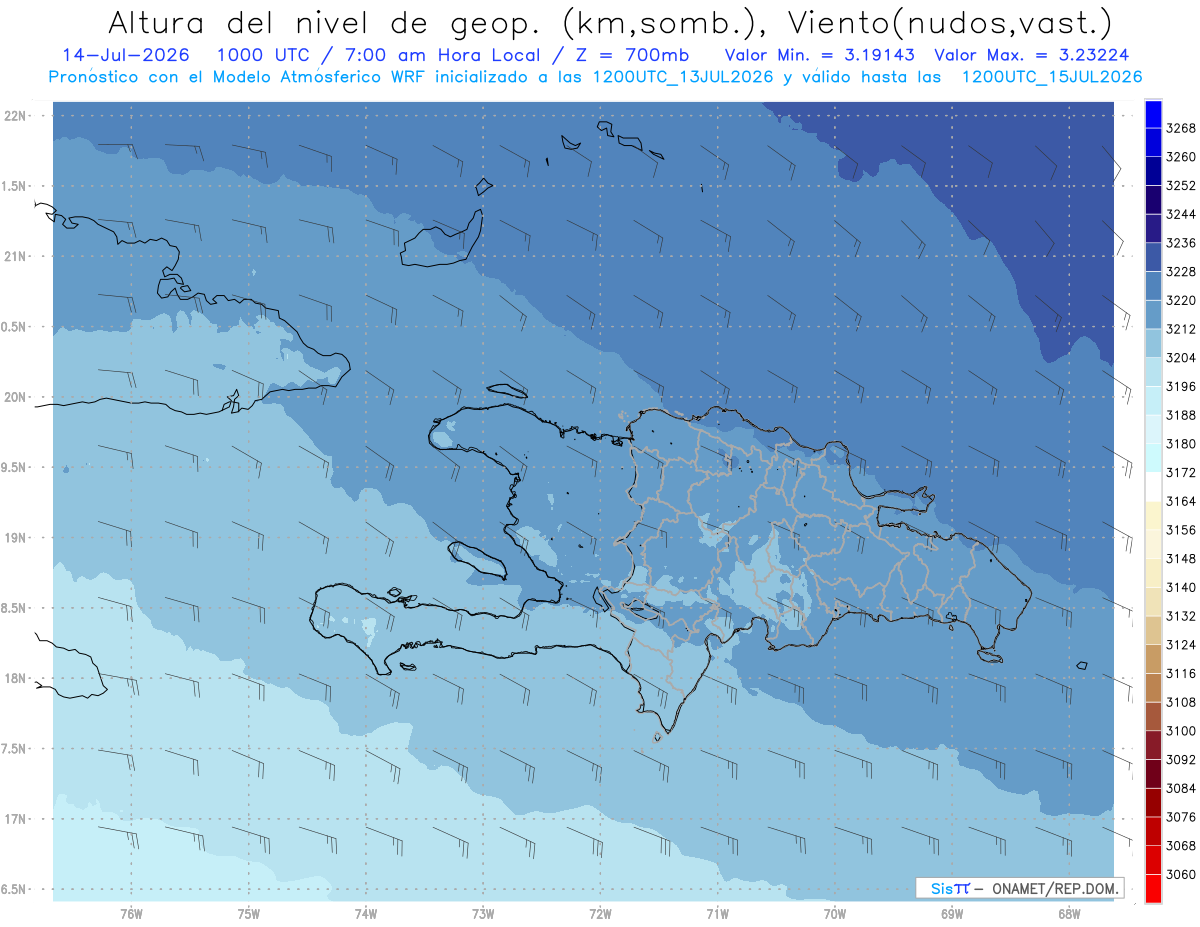Screen dimensions: 1200x927
Task: Click the colorbar label "3196"
Action: [1181, 386]
